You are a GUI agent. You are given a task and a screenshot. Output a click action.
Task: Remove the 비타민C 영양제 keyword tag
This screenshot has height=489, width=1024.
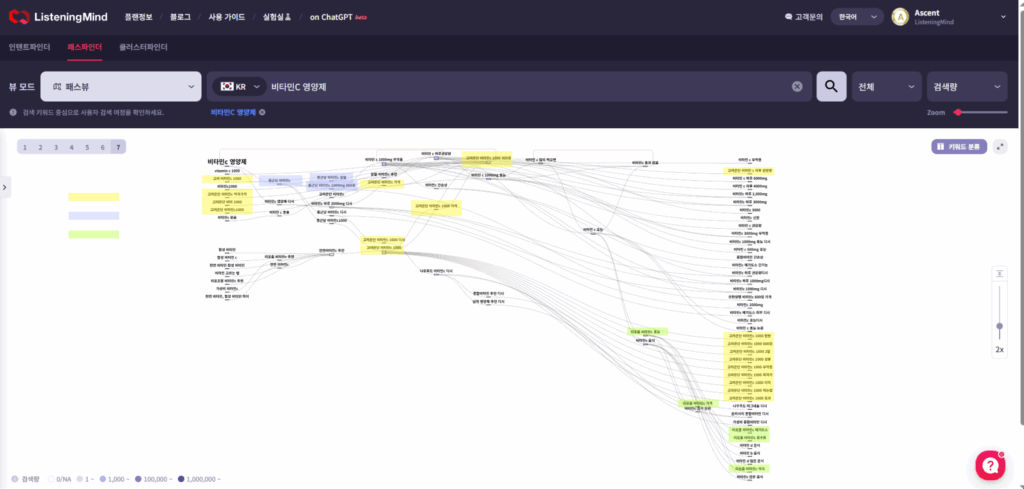pos(262,112)
